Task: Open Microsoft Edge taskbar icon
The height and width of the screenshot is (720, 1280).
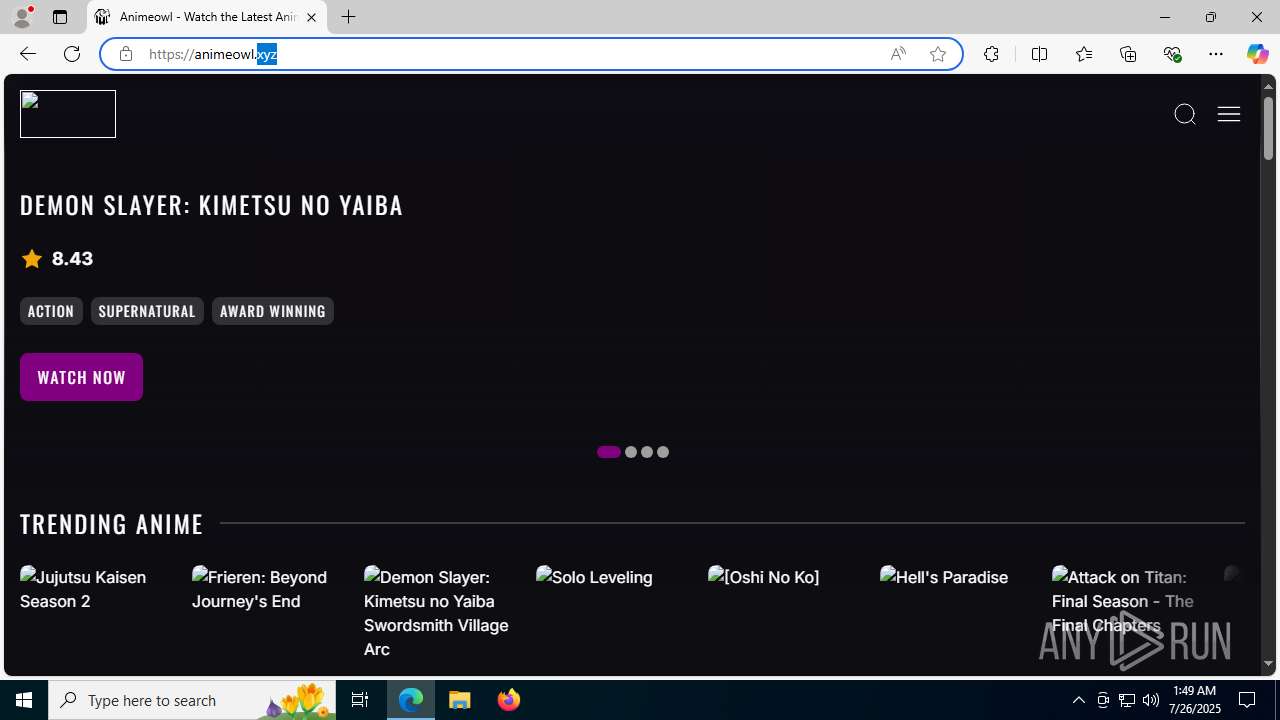Action: click(411, 700)
